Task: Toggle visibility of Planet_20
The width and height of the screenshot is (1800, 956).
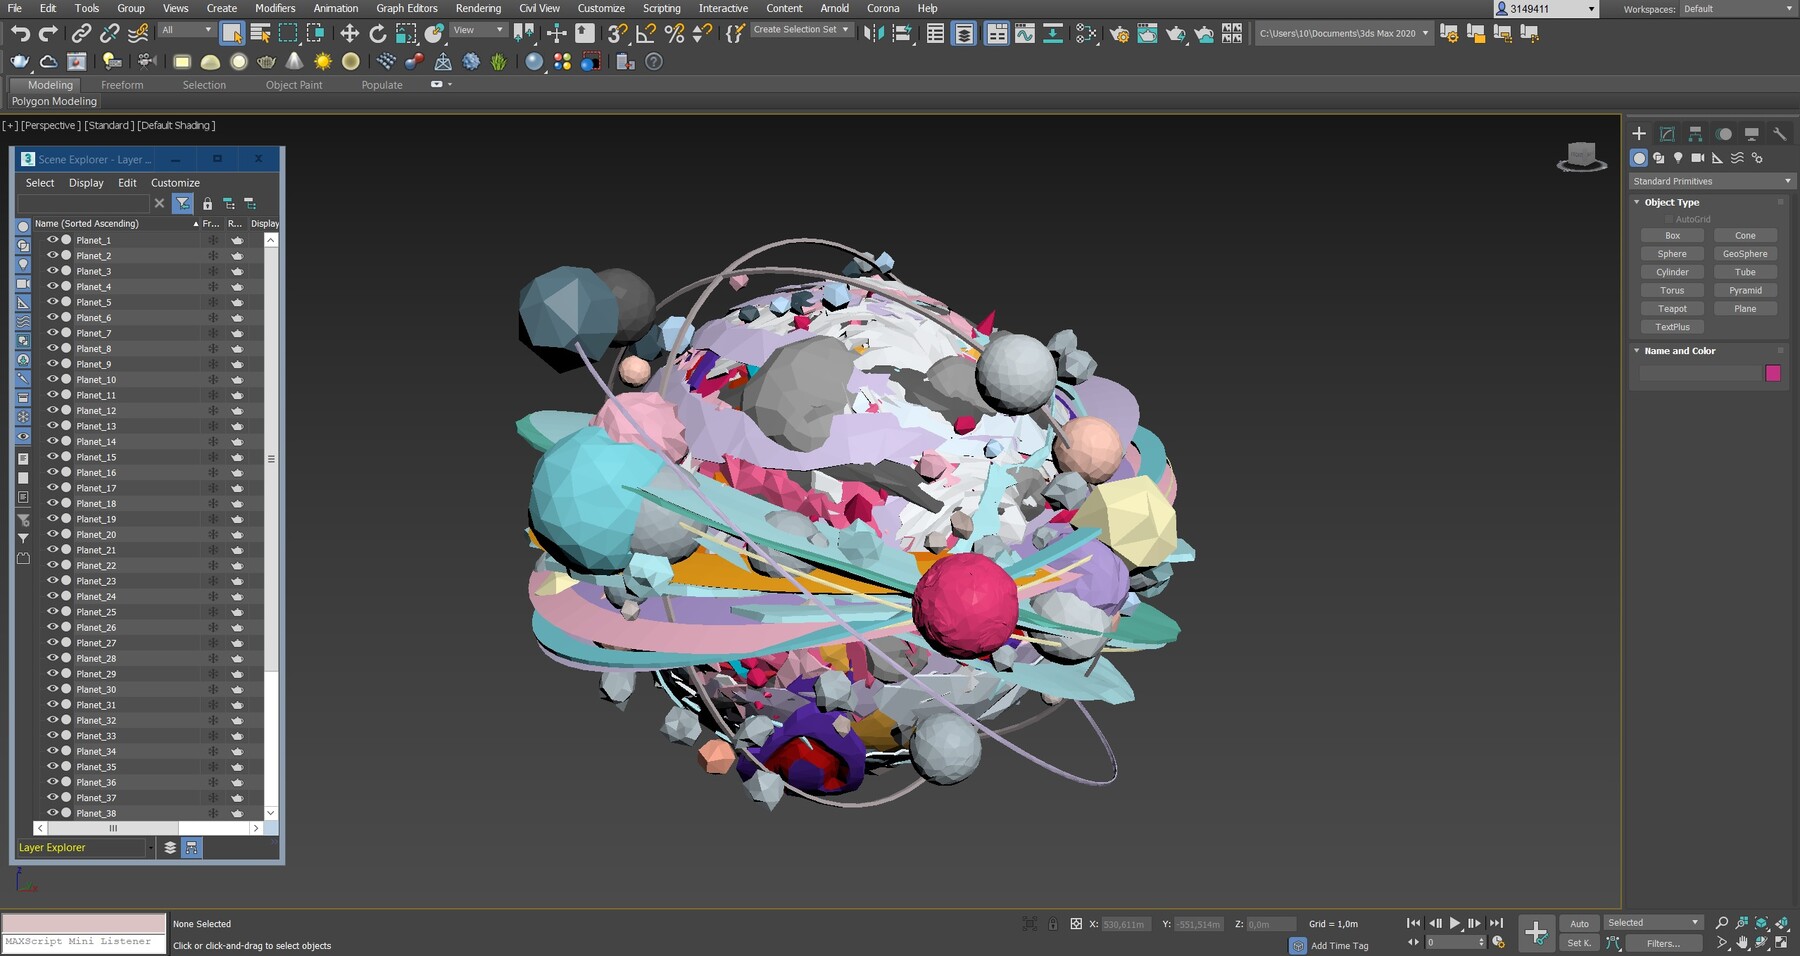Action: 52,534
